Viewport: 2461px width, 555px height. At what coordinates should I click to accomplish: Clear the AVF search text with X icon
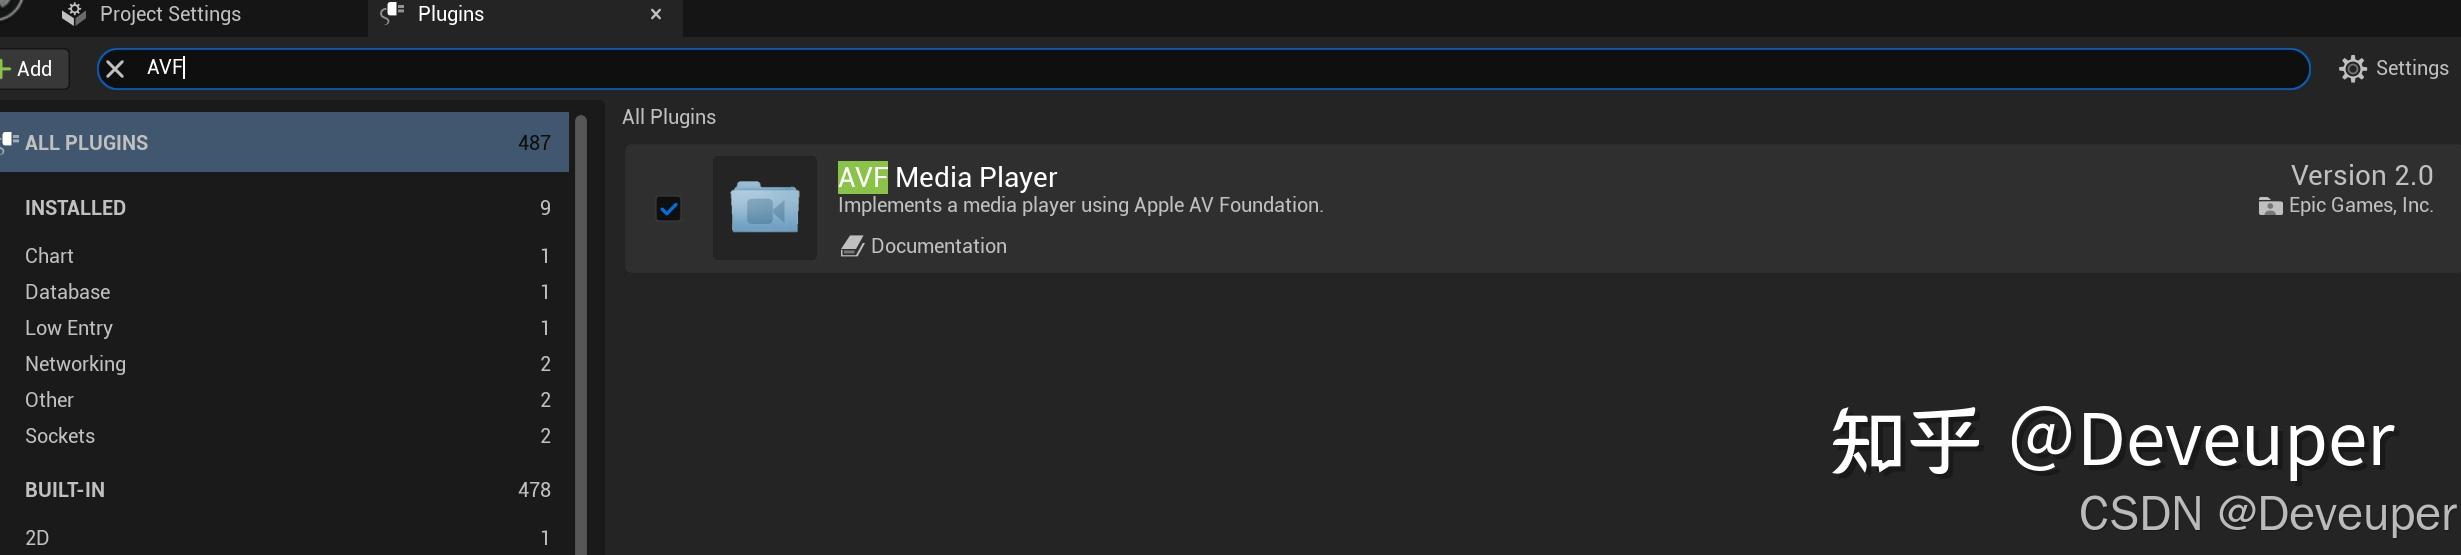coord(115,69)
